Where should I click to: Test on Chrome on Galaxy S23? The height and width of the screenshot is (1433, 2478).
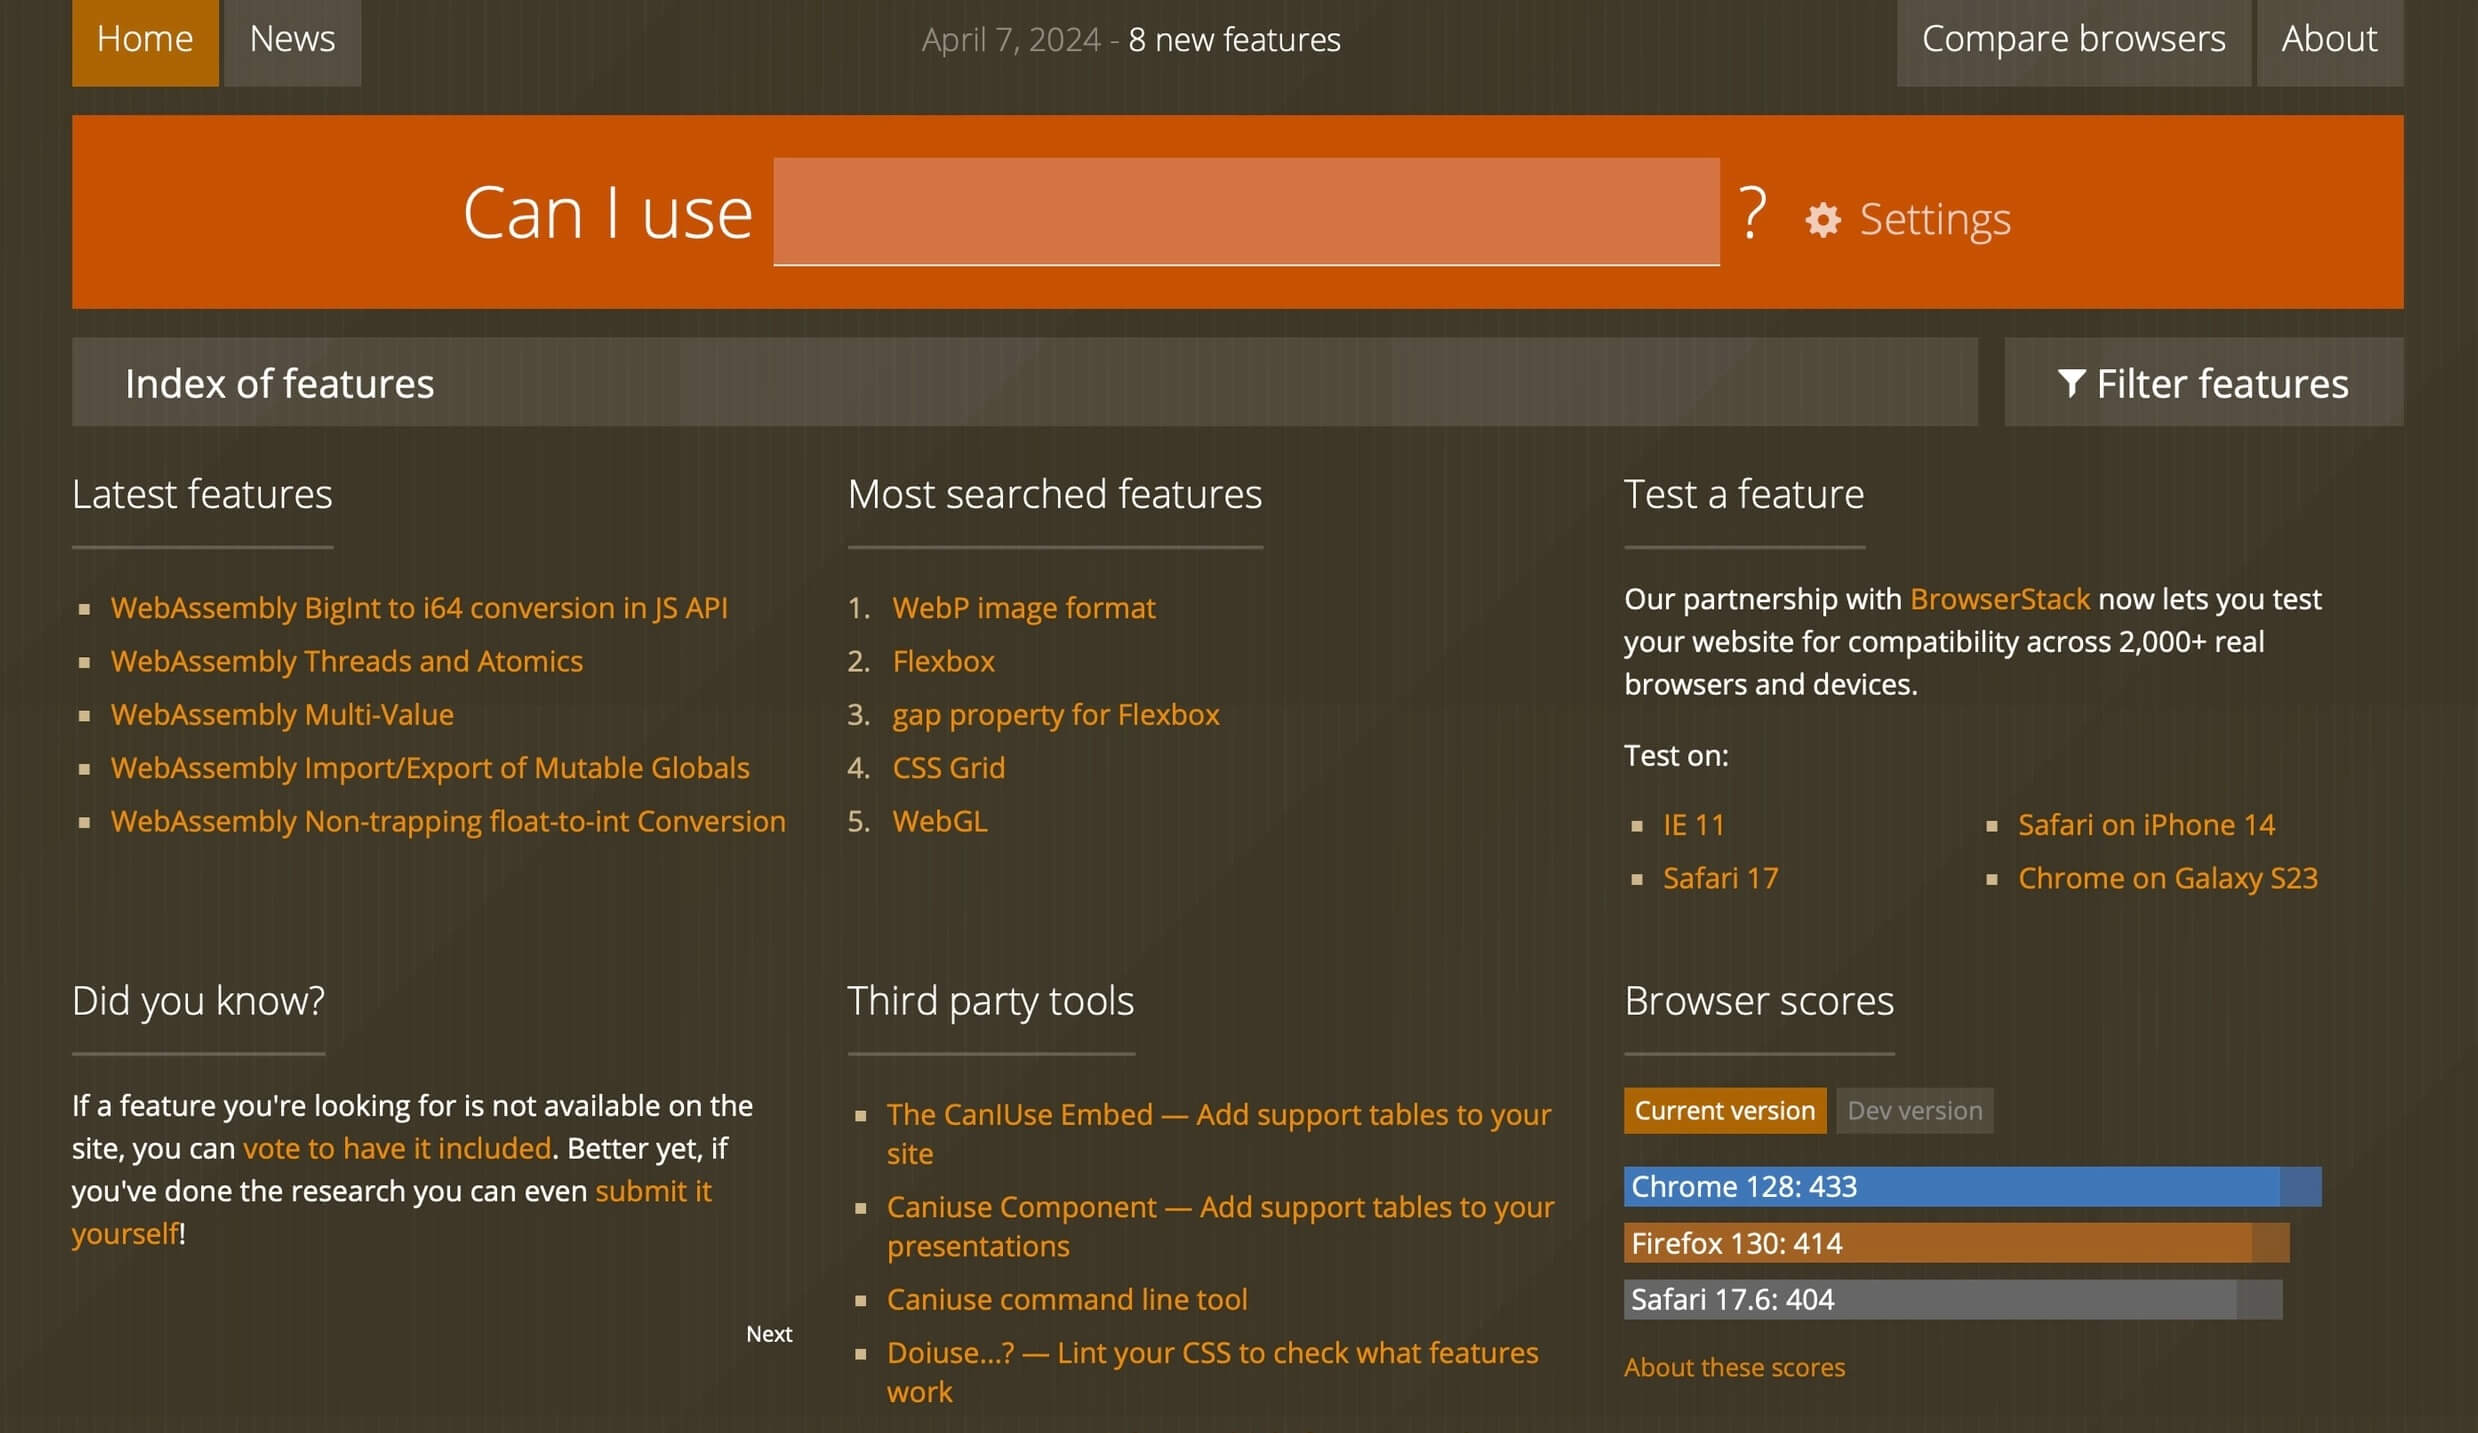[x=2167, y=878]
